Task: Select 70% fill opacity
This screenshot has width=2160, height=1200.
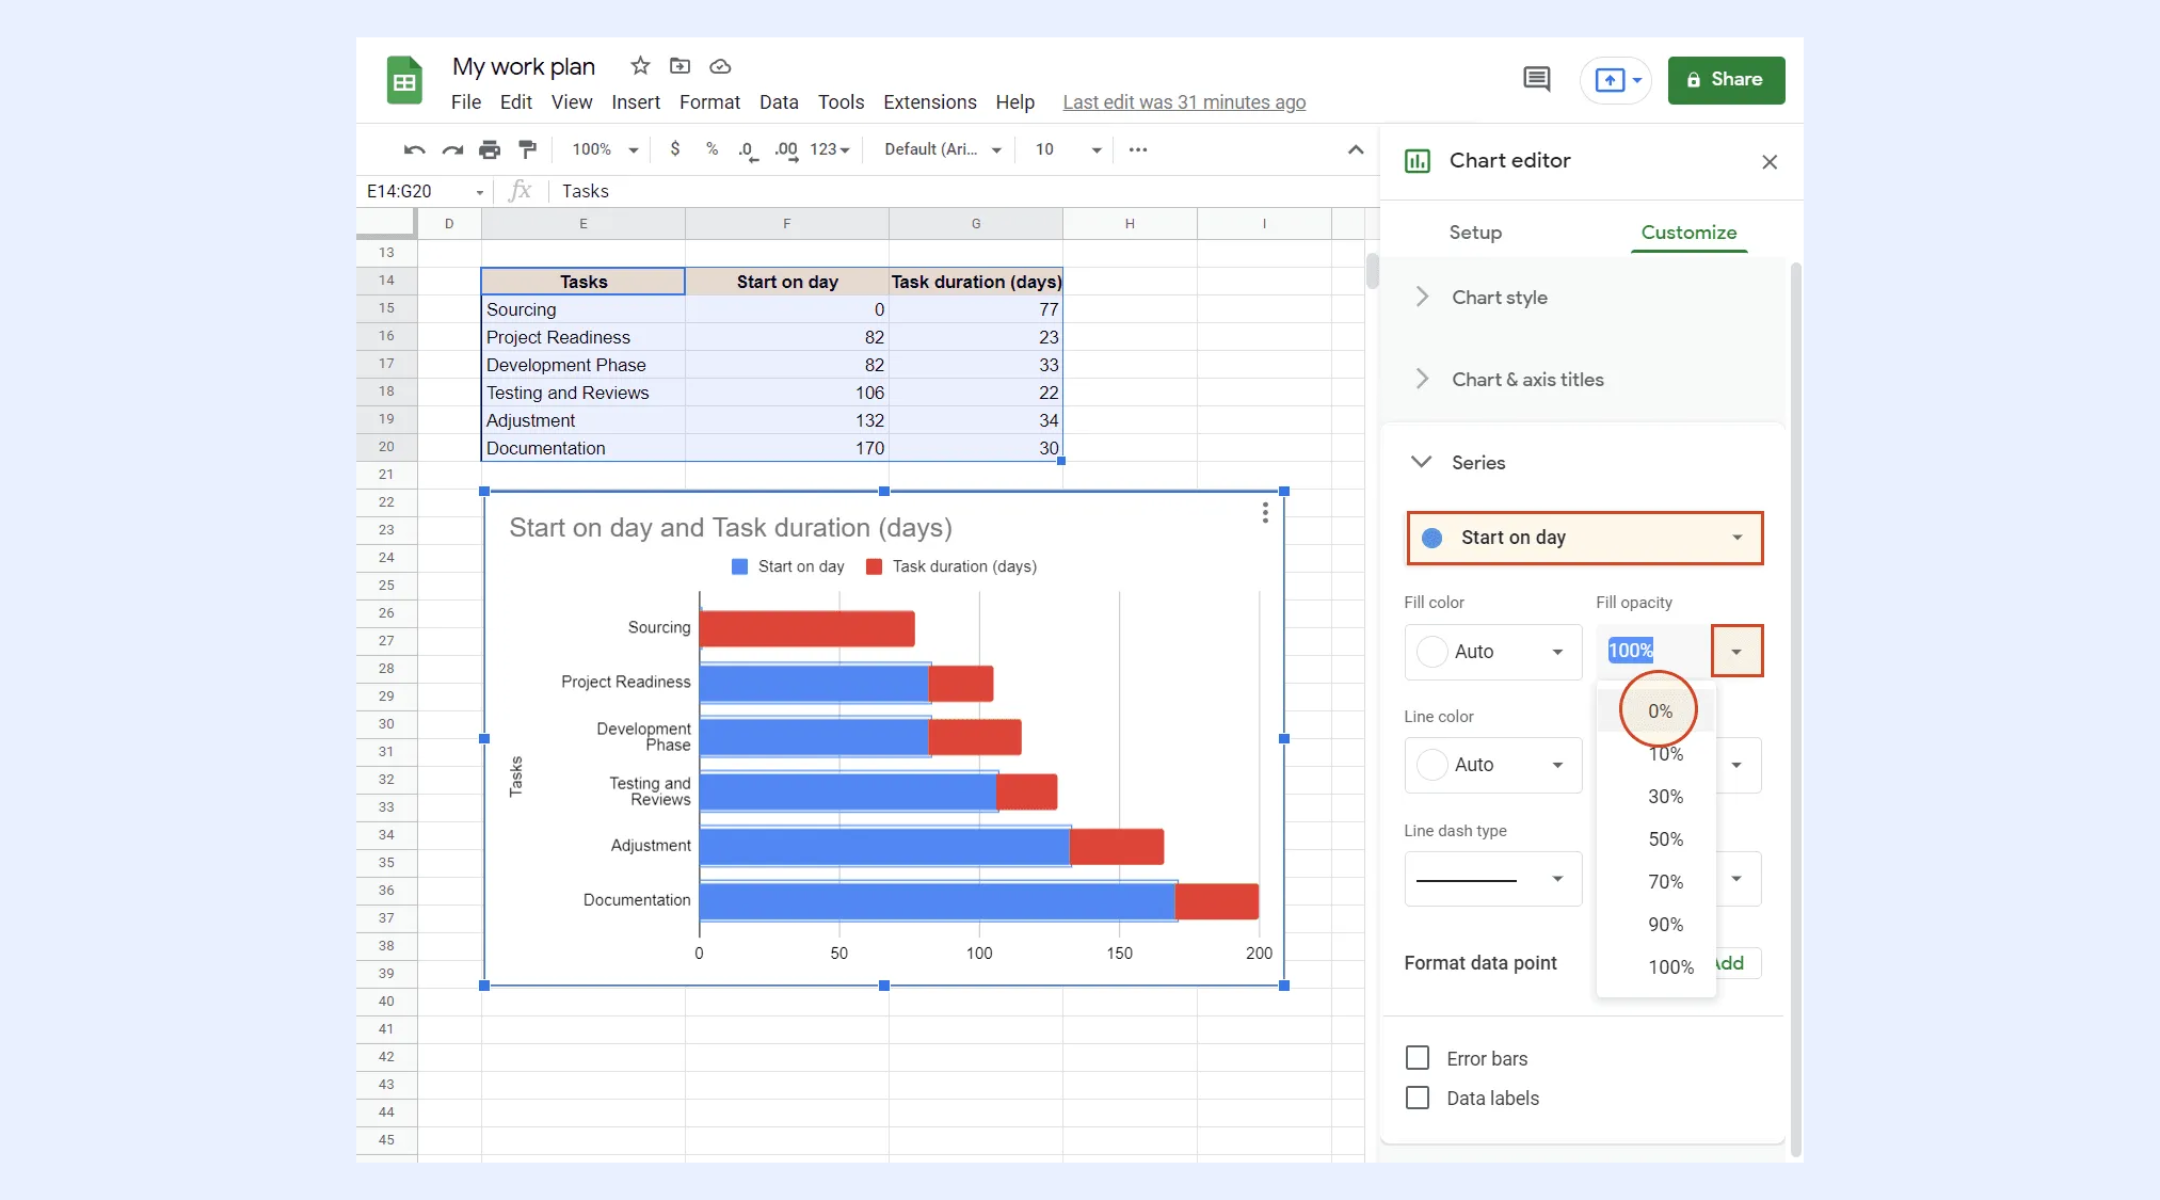Action: pos(1657,882)
